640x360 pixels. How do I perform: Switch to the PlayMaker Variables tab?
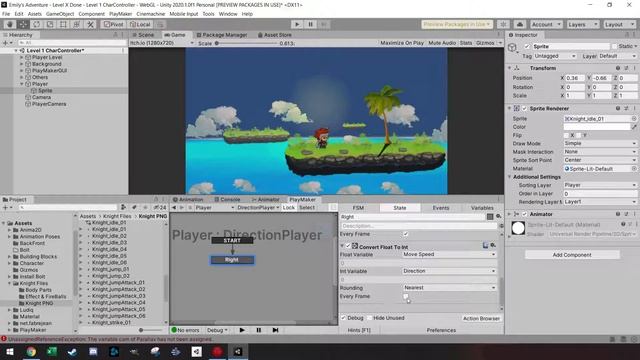tap(482, 208)
